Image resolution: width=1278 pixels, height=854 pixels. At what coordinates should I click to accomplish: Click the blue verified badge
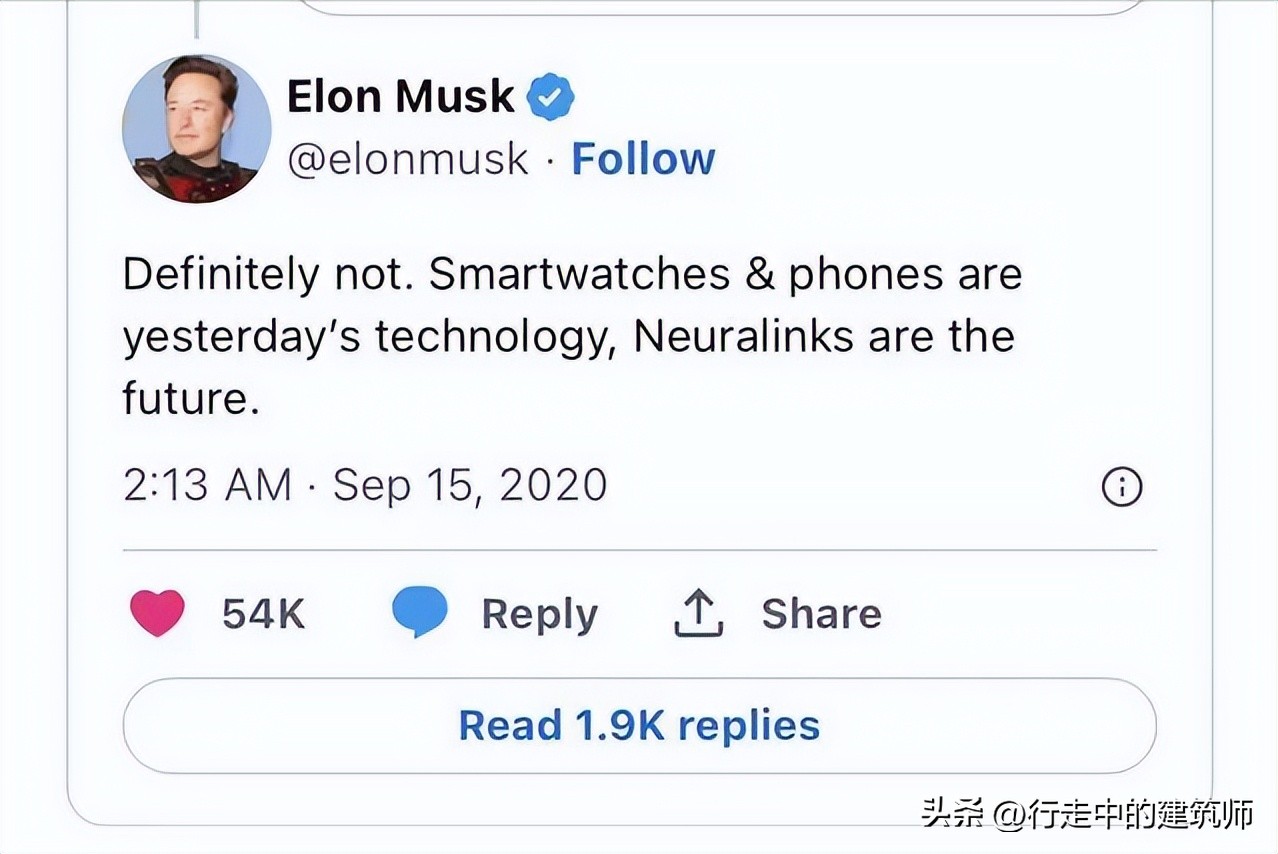[x=551, y=97]
